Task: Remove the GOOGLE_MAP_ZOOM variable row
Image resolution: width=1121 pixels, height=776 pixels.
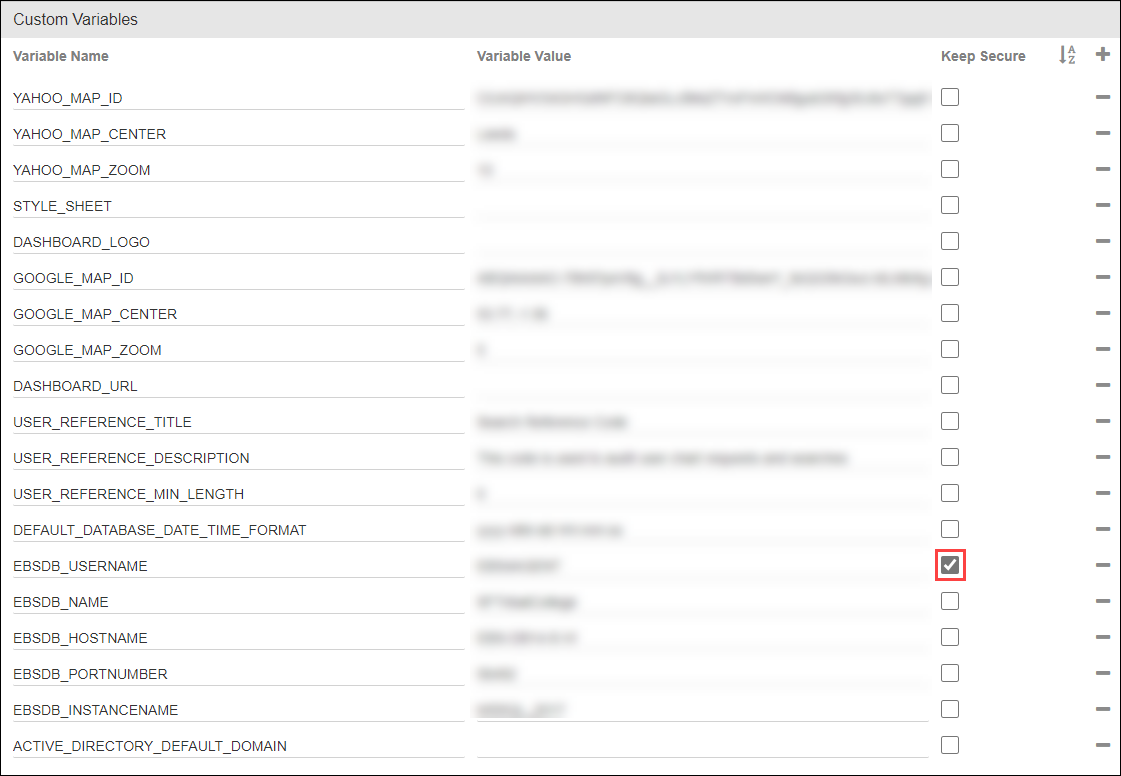Action: click(x=1103, y=349)
